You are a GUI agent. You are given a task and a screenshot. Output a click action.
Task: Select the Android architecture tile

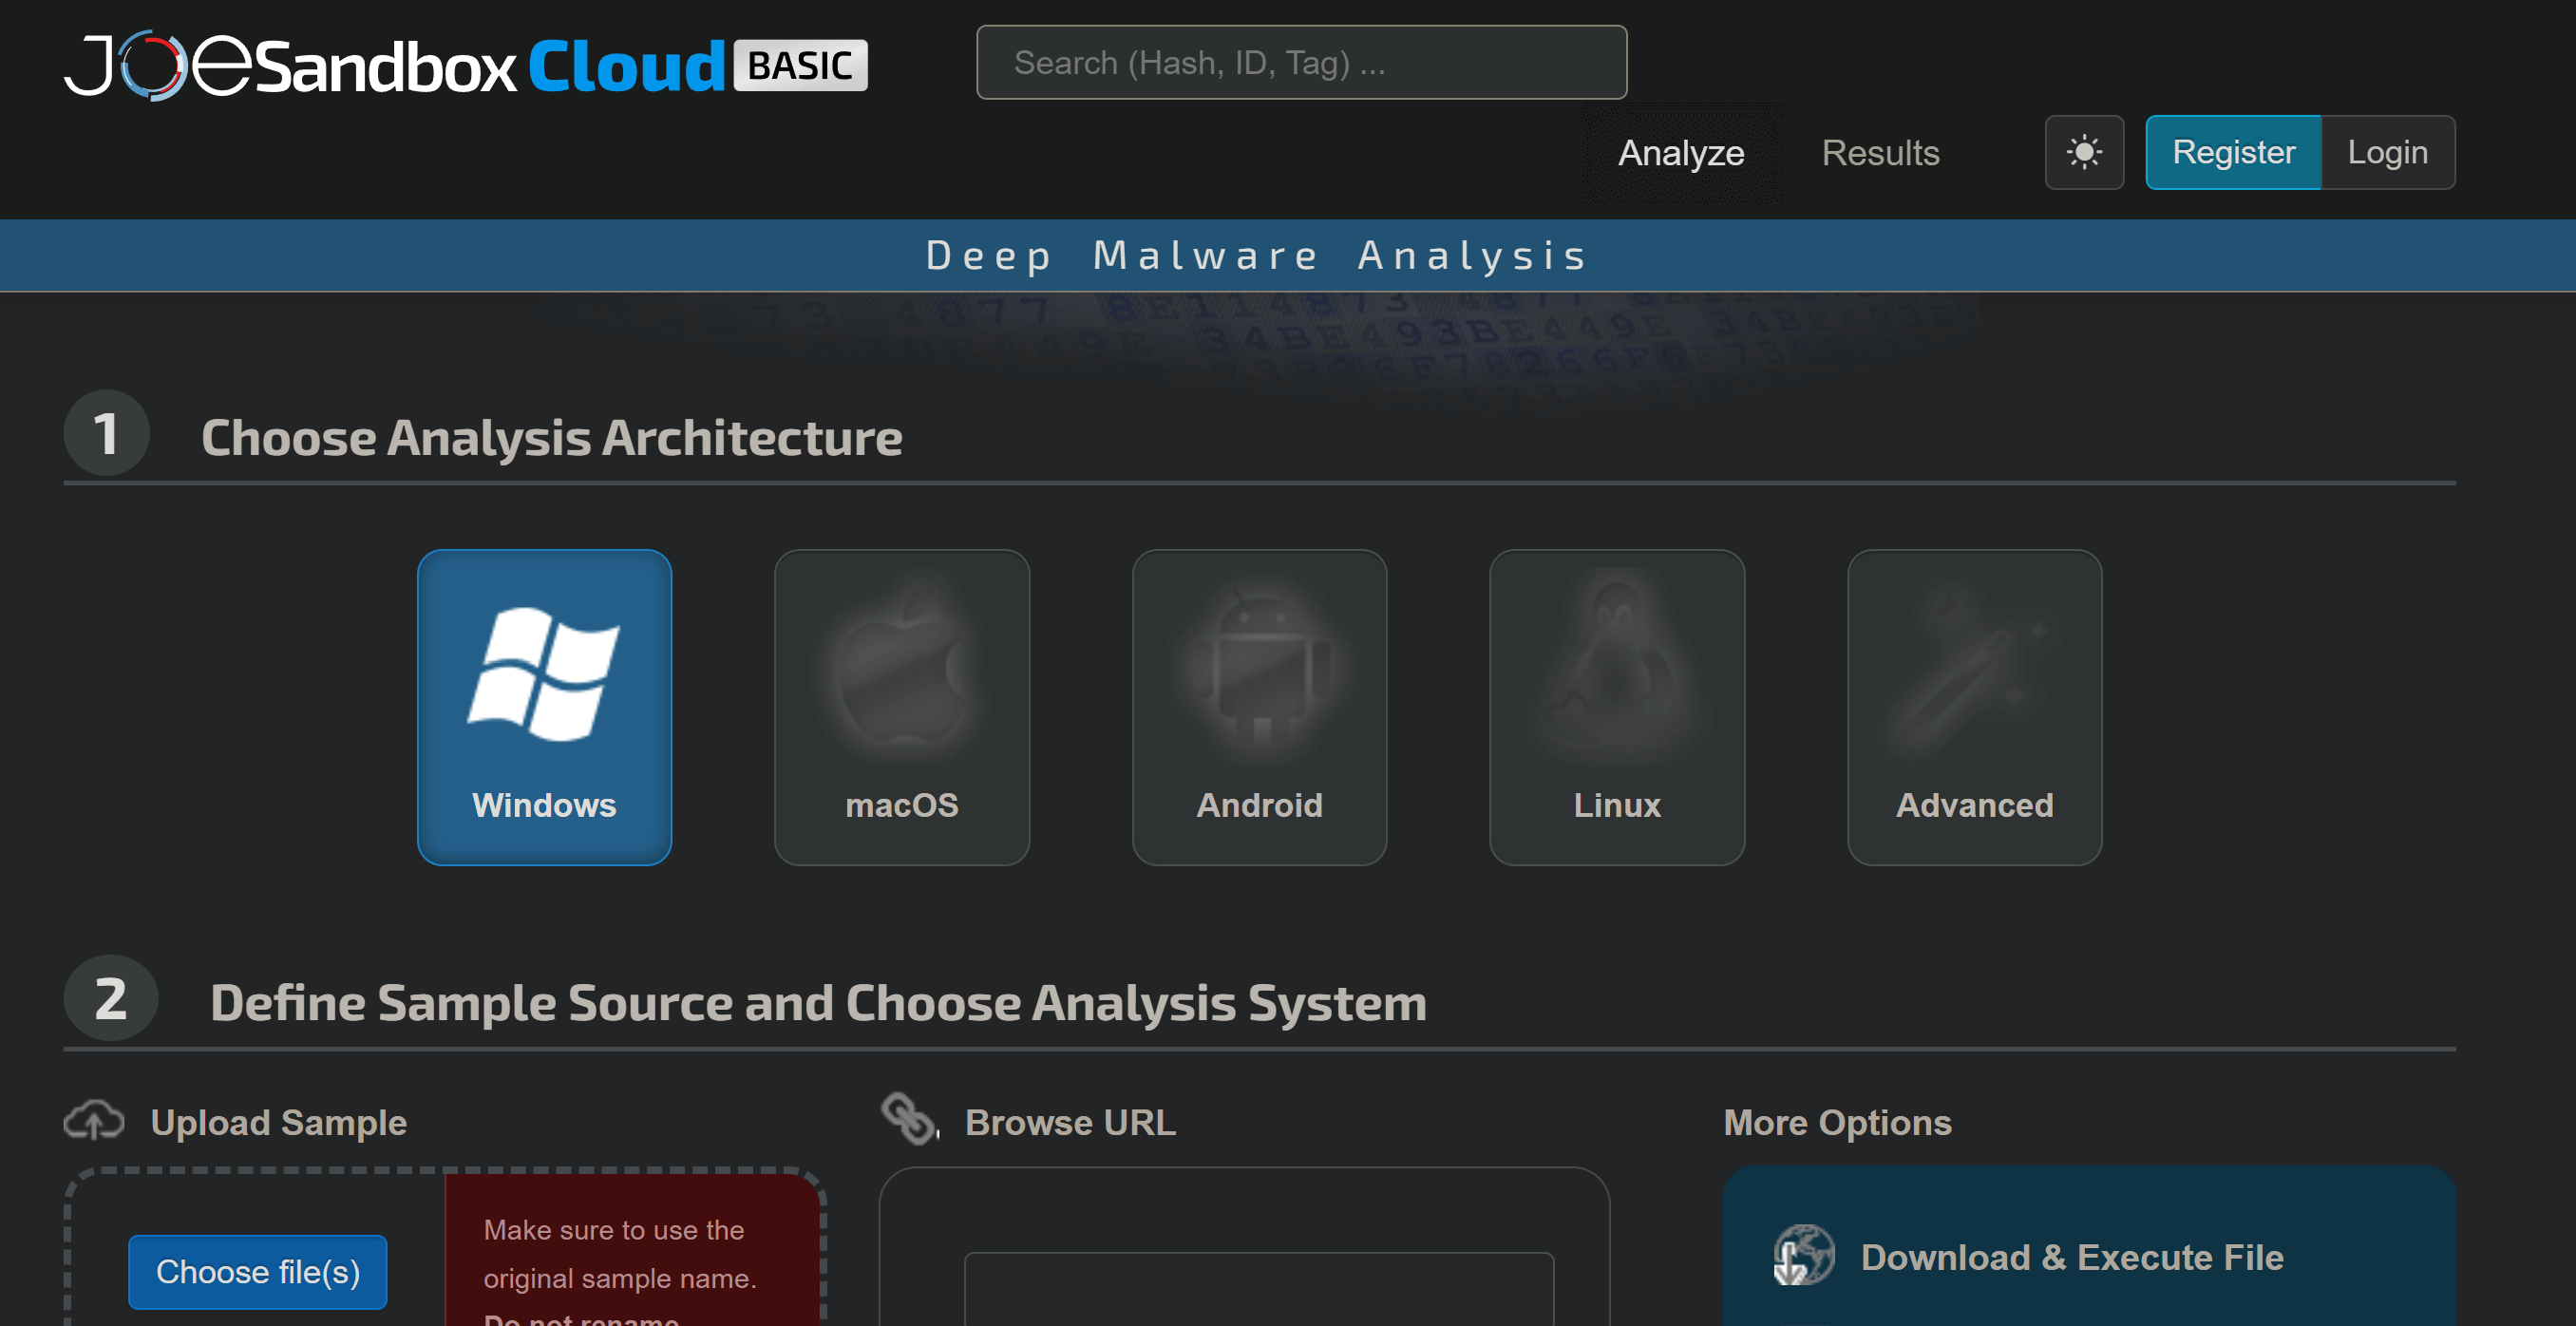click(x=1259, y=707)
